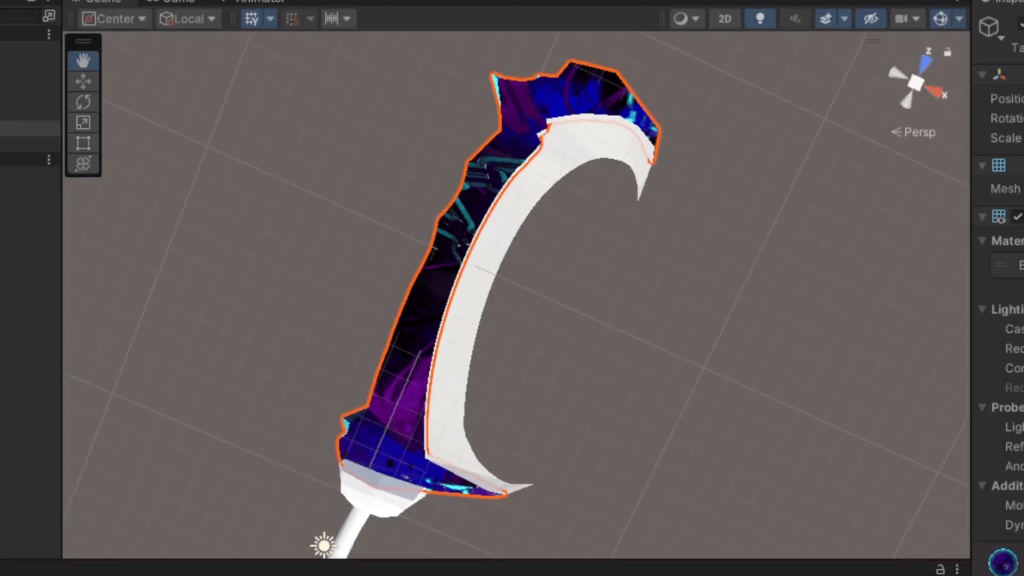Open grid snapping options dropdown arrow
Screen dimensions: 1024x576
coord(310,19)
